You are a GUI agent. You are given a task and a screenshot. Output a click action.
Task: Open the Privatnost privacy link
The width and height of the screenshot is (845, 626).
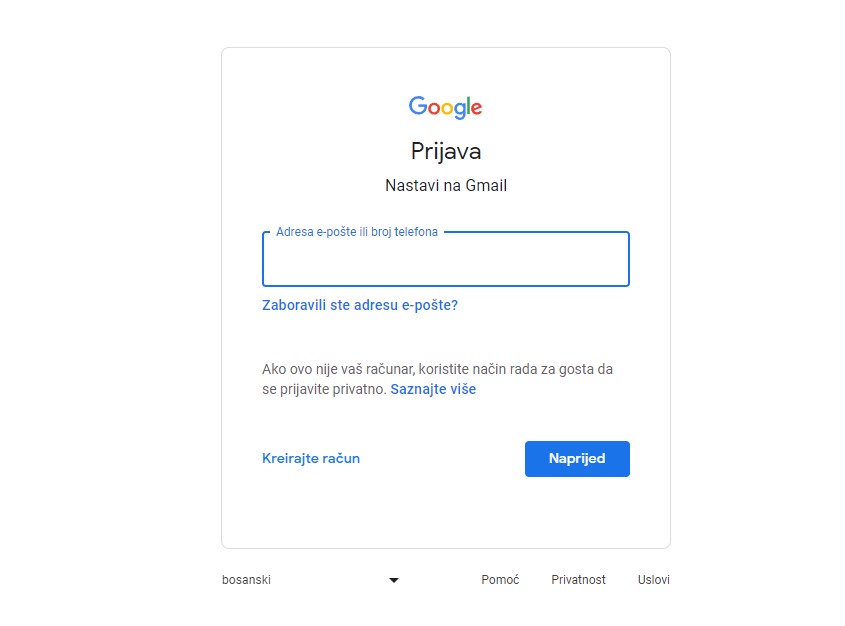578,579
